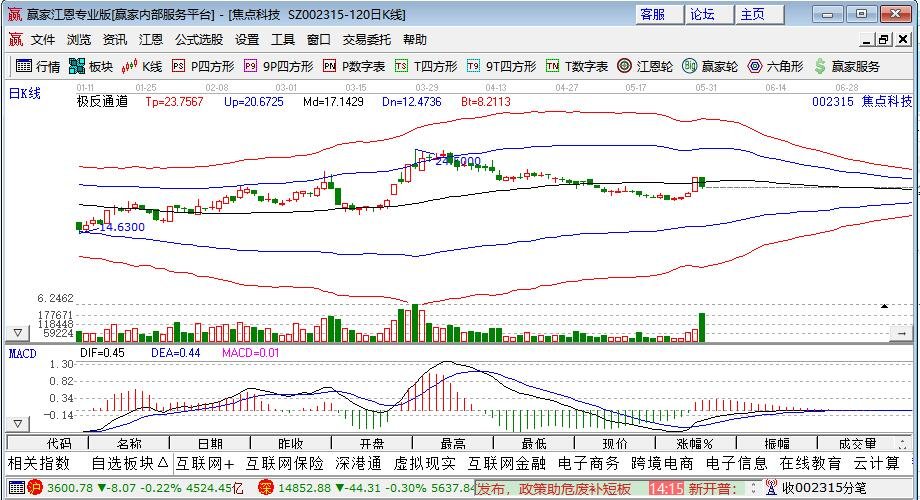The image size is (920, 500).
Task: Click the red 赢 logo in menu bar
Action: click(x=16, y=40)
